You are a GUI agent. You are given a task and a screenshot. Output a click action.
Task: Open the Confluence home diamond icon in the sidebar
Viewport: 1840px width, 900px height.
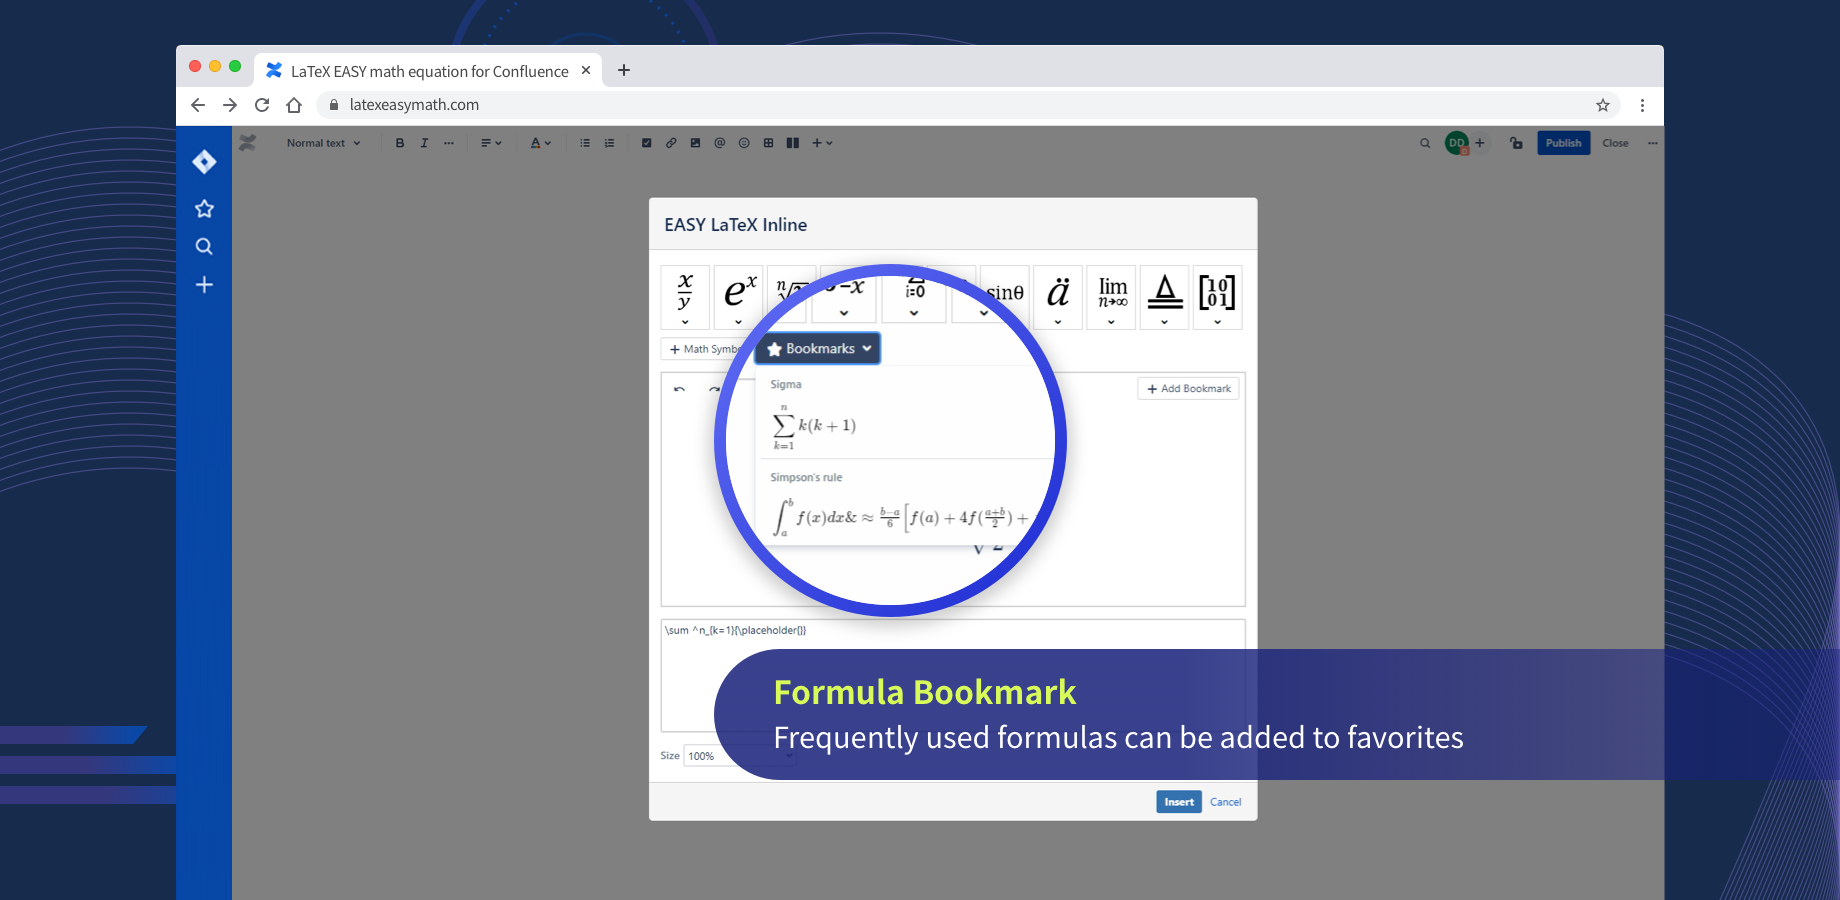coord(204,161)
